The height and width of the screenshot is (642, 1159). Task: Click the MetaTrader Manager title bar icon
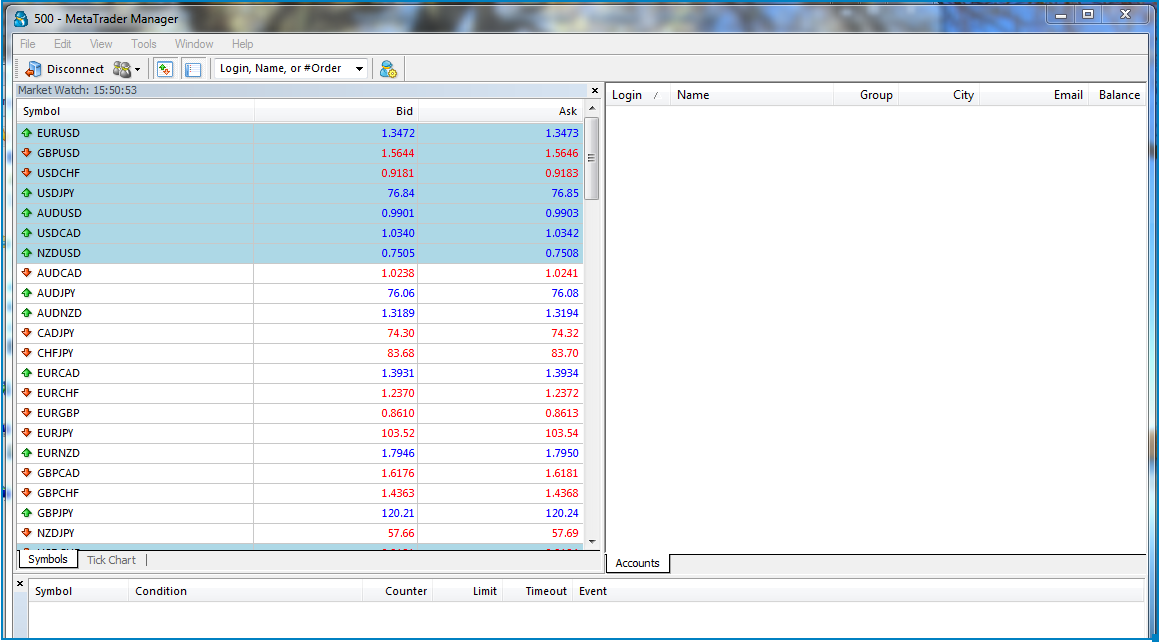click(x=21, y=18)
